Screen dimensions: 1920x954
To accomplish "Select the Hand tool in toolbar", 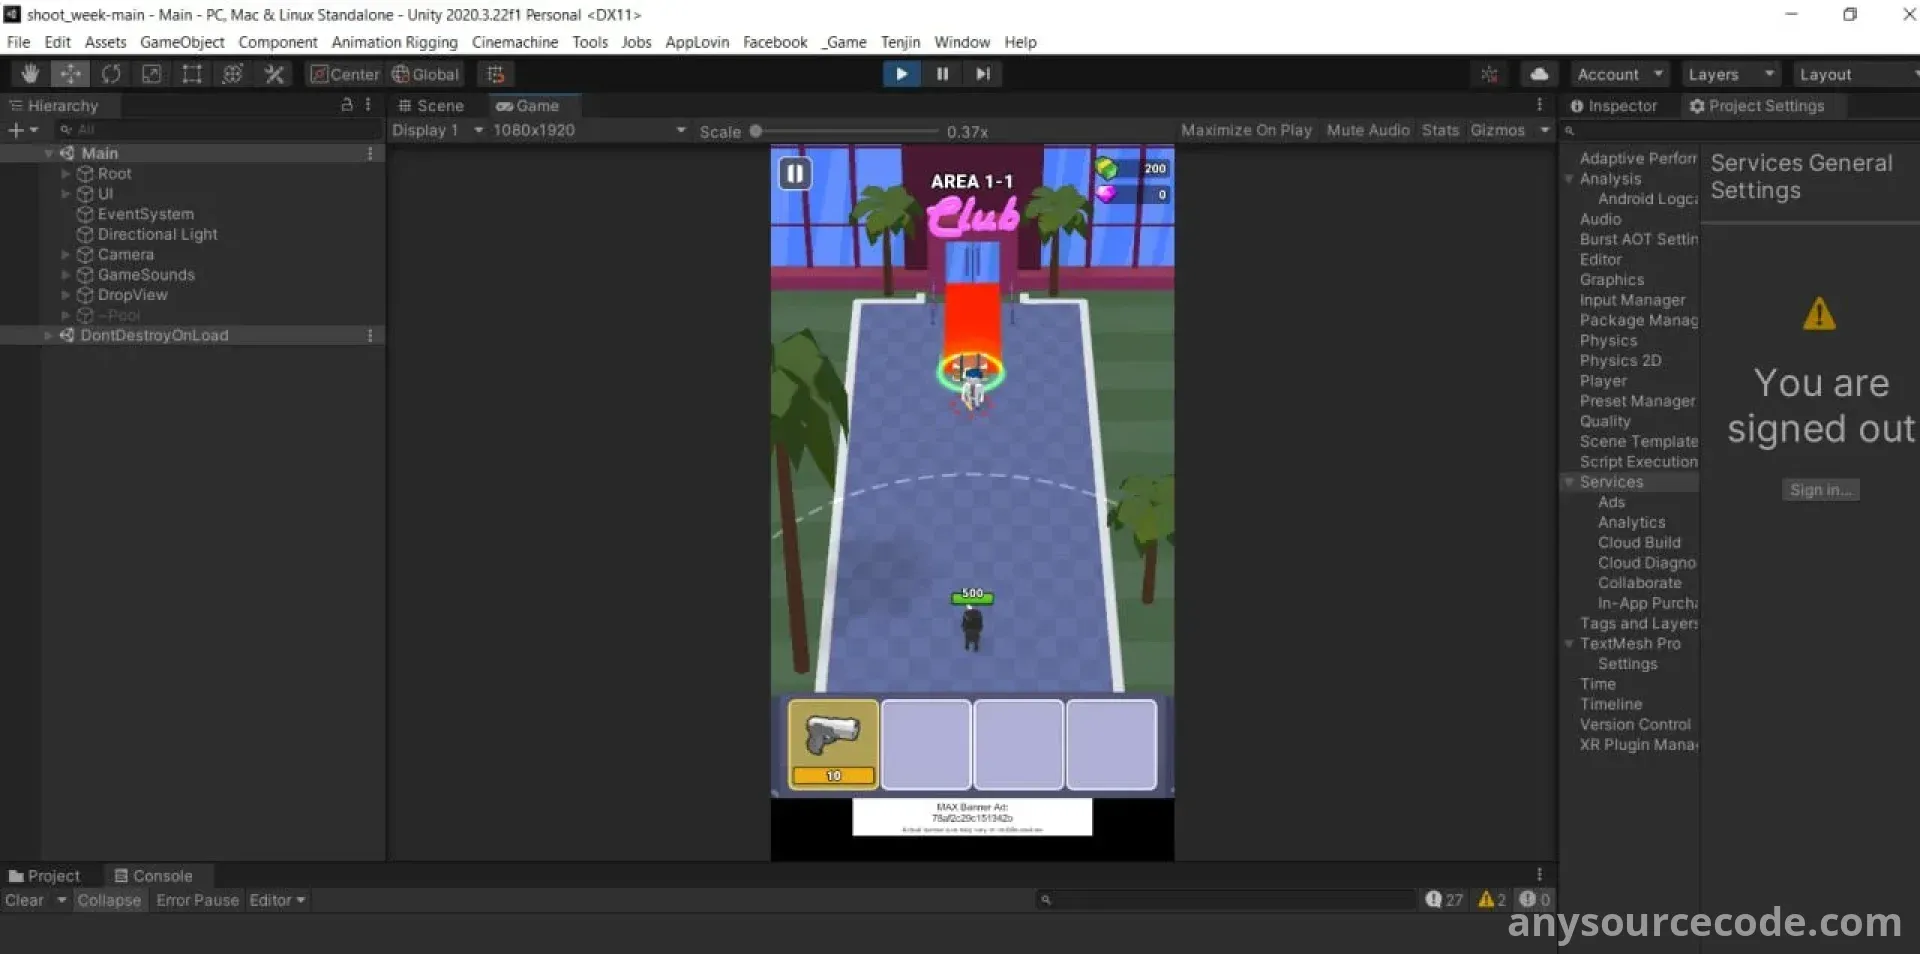I will coord(30,74).
